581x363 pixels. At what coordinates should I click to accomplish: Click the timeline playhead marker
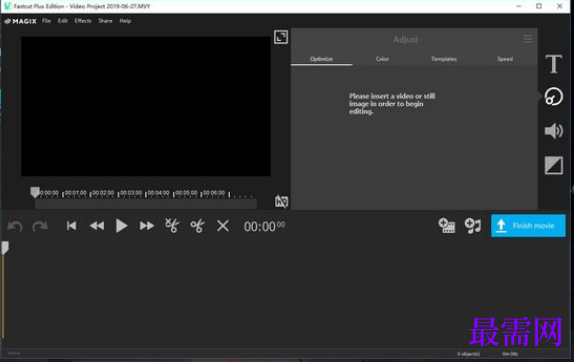(4, 247)
